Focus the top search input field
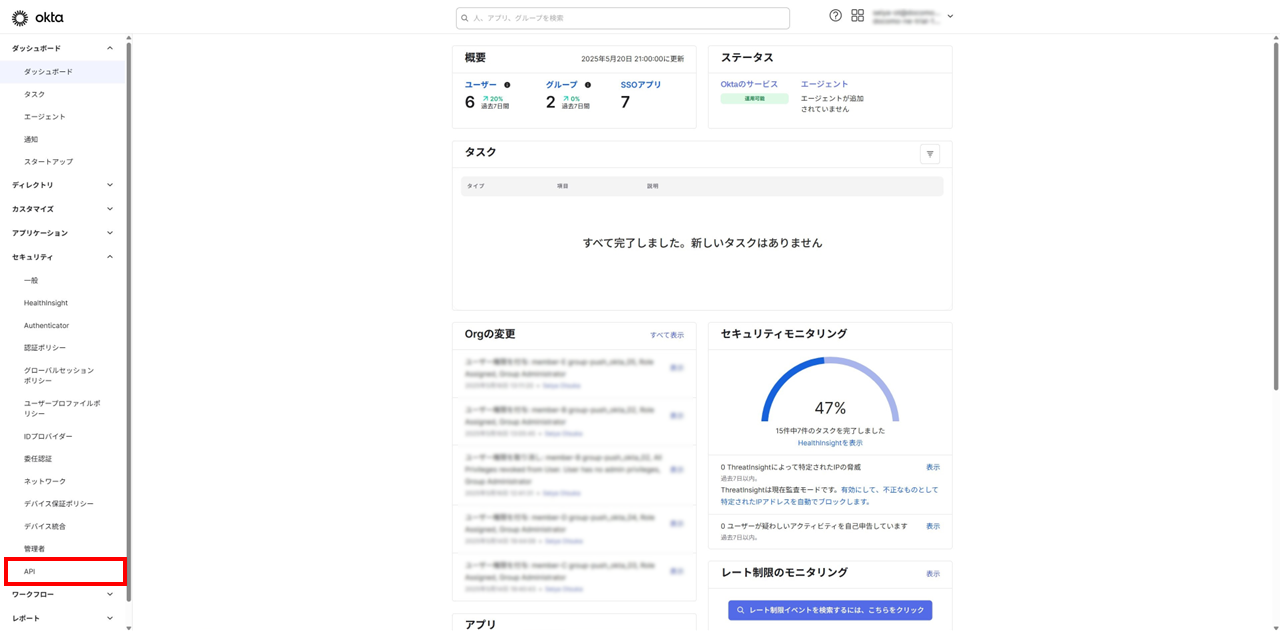This screenshot has height=631, width=1280. tap(622, 18)
